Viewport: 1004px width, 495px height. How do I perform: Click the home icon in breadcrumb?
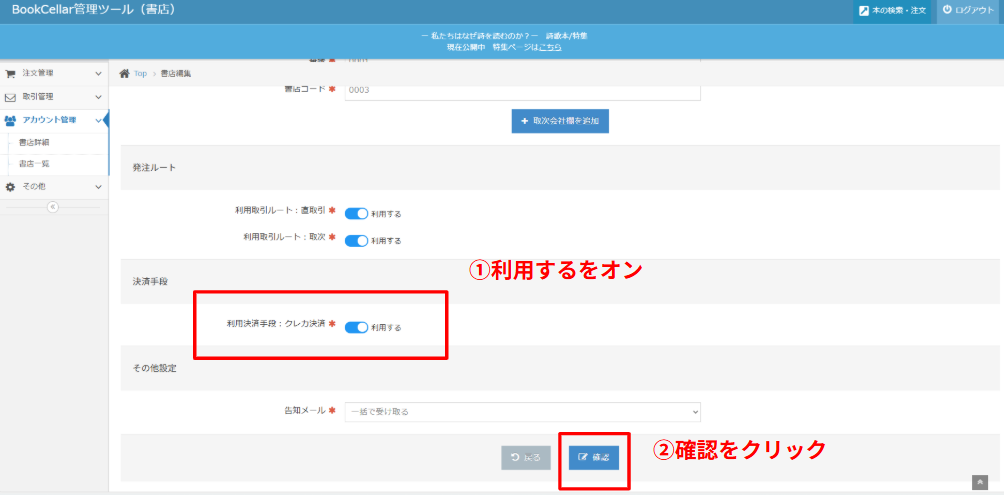pos(125,74)
